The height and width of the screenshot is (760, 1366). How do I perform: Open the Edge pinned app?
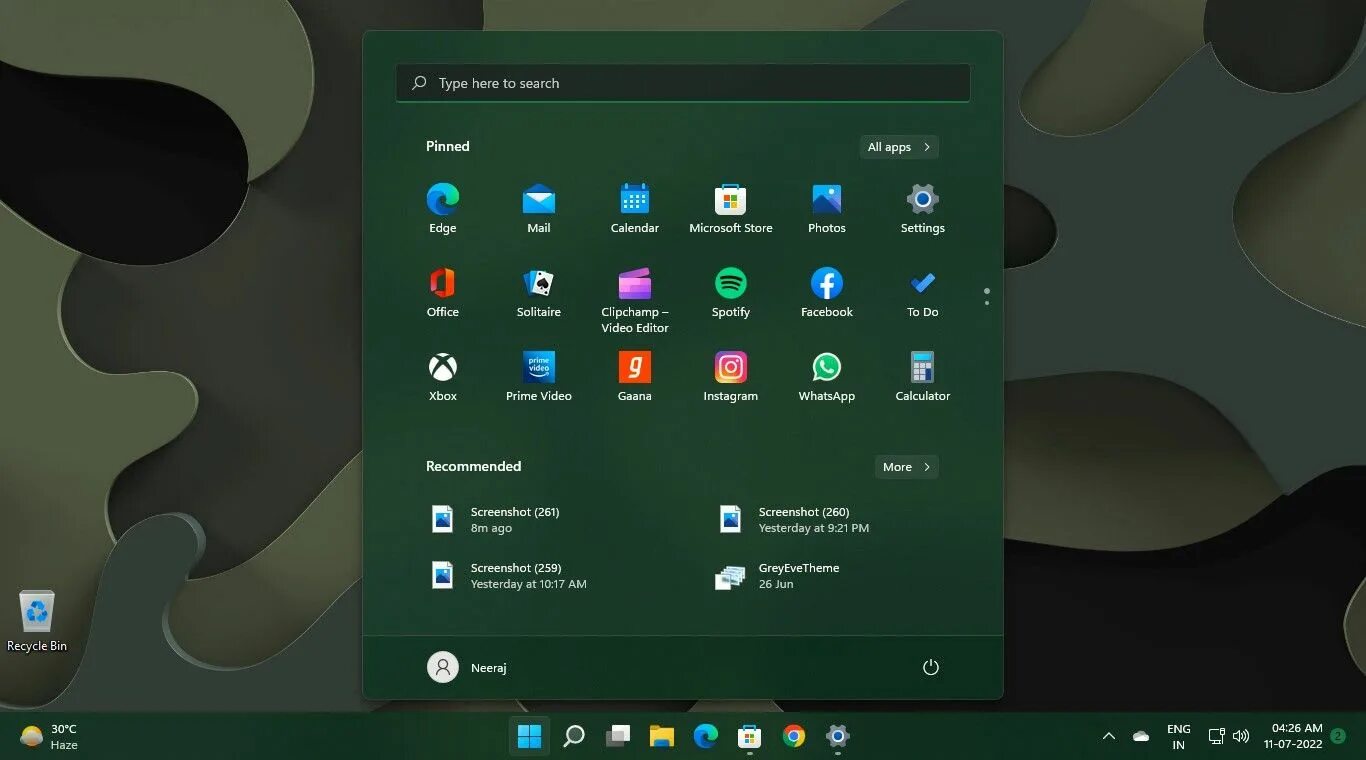443,208
